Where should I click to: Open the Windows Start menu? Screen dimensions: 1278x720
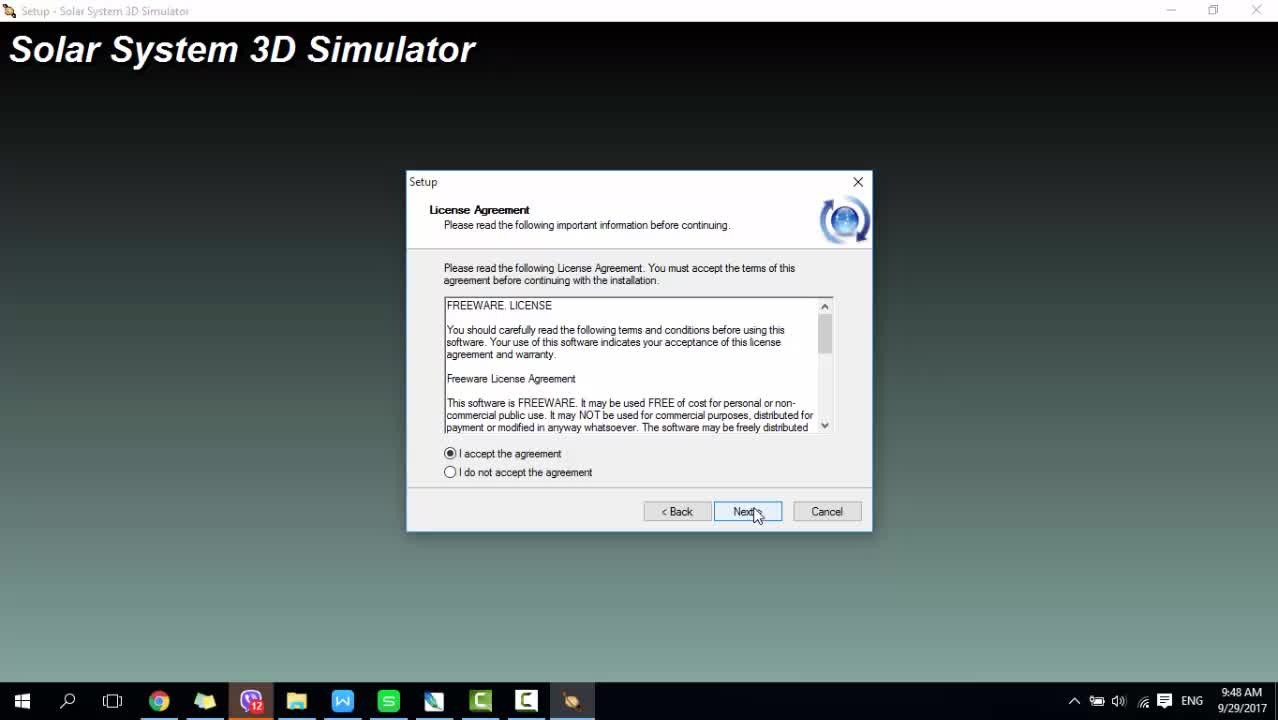22,701
